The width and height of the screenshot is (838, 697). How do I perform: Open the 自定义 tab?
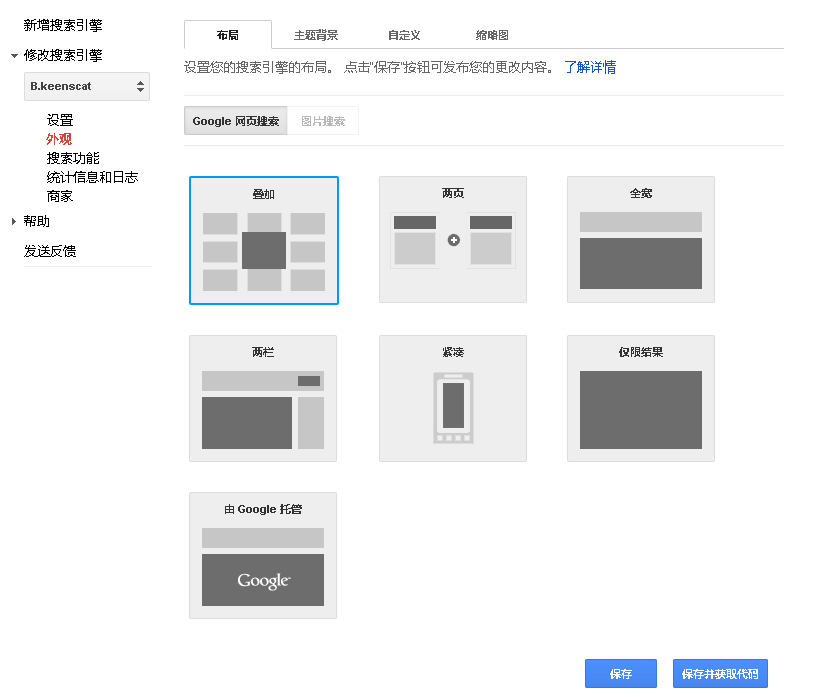click(x=403, y=34)
